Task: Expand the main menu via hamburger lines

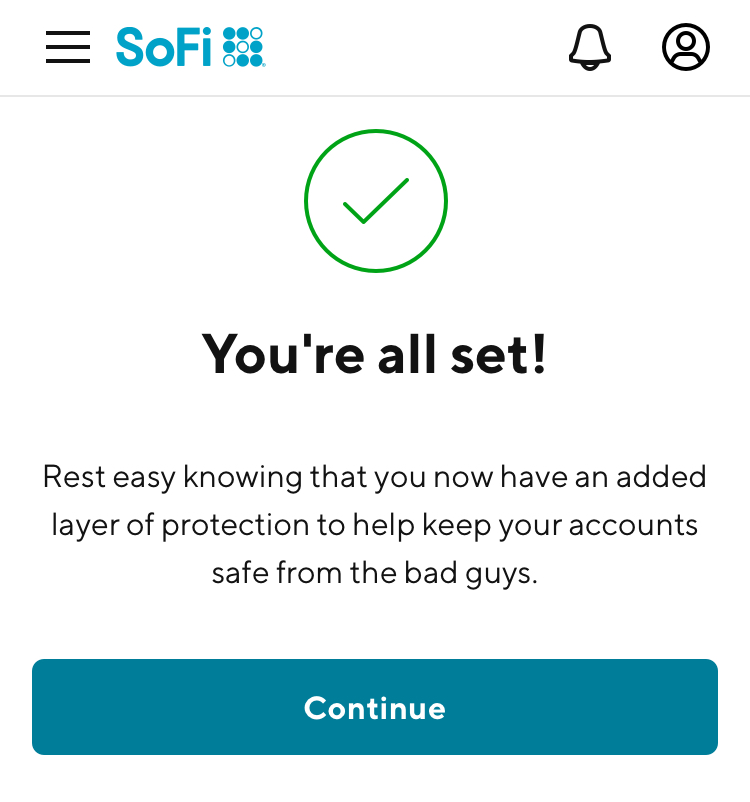Action: coord(67,47)
